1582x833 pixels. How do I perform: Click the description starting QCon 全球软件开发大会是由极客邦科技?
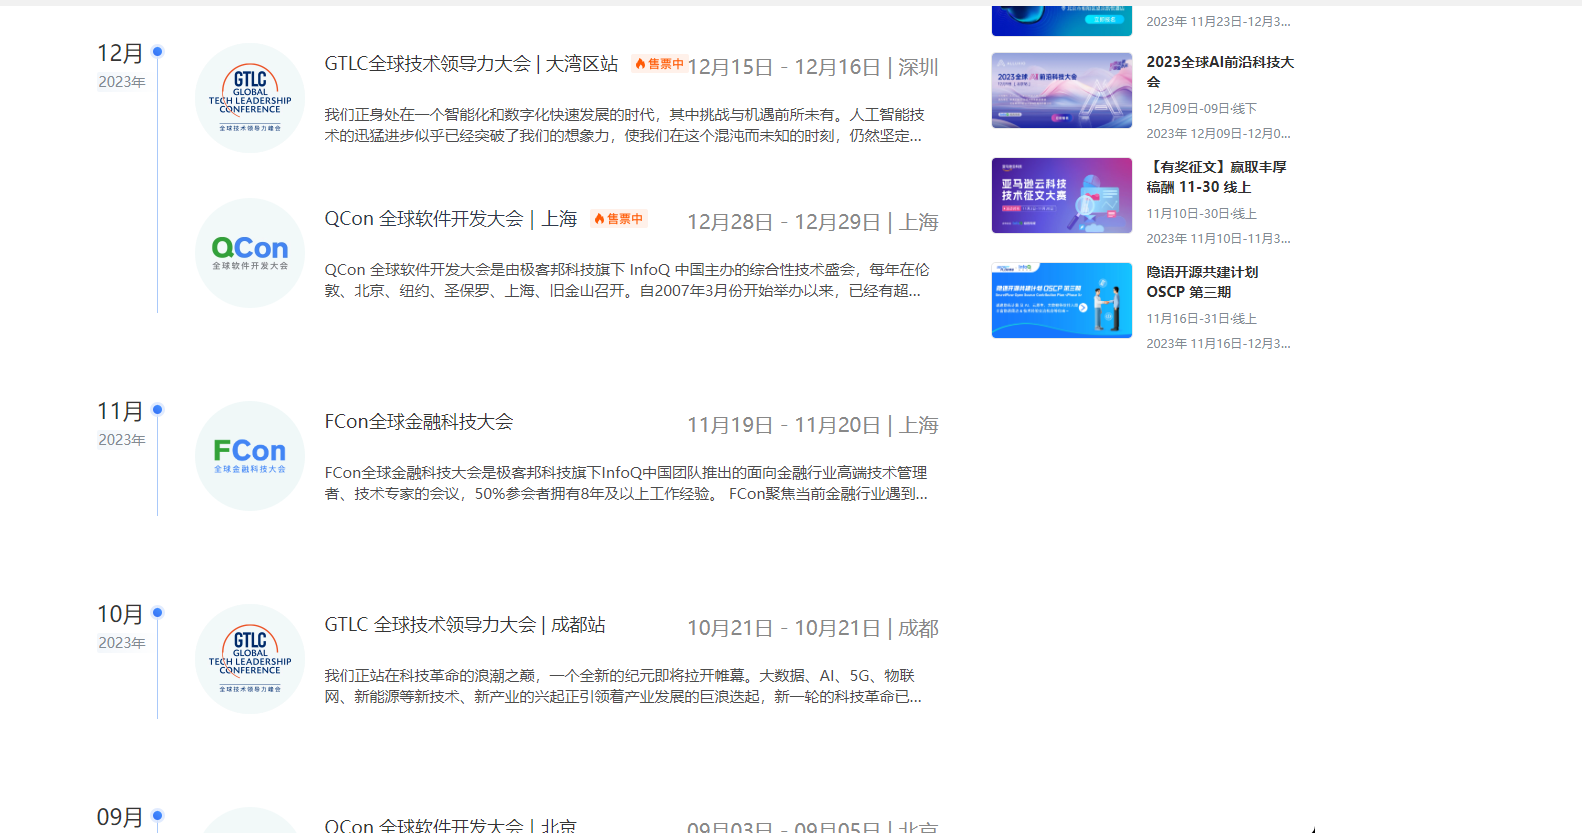[x=627, y=280]
